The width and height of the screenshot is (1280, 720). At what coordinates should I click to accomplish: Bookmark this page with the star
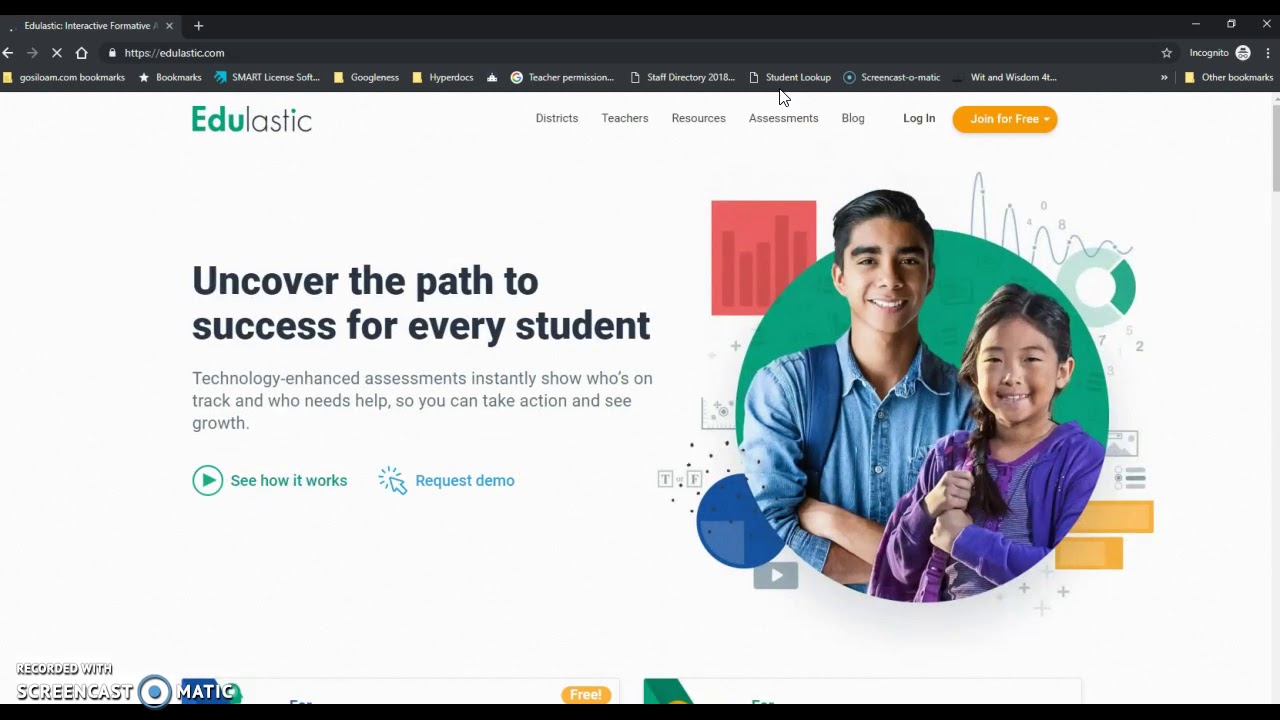point(1166,53)
